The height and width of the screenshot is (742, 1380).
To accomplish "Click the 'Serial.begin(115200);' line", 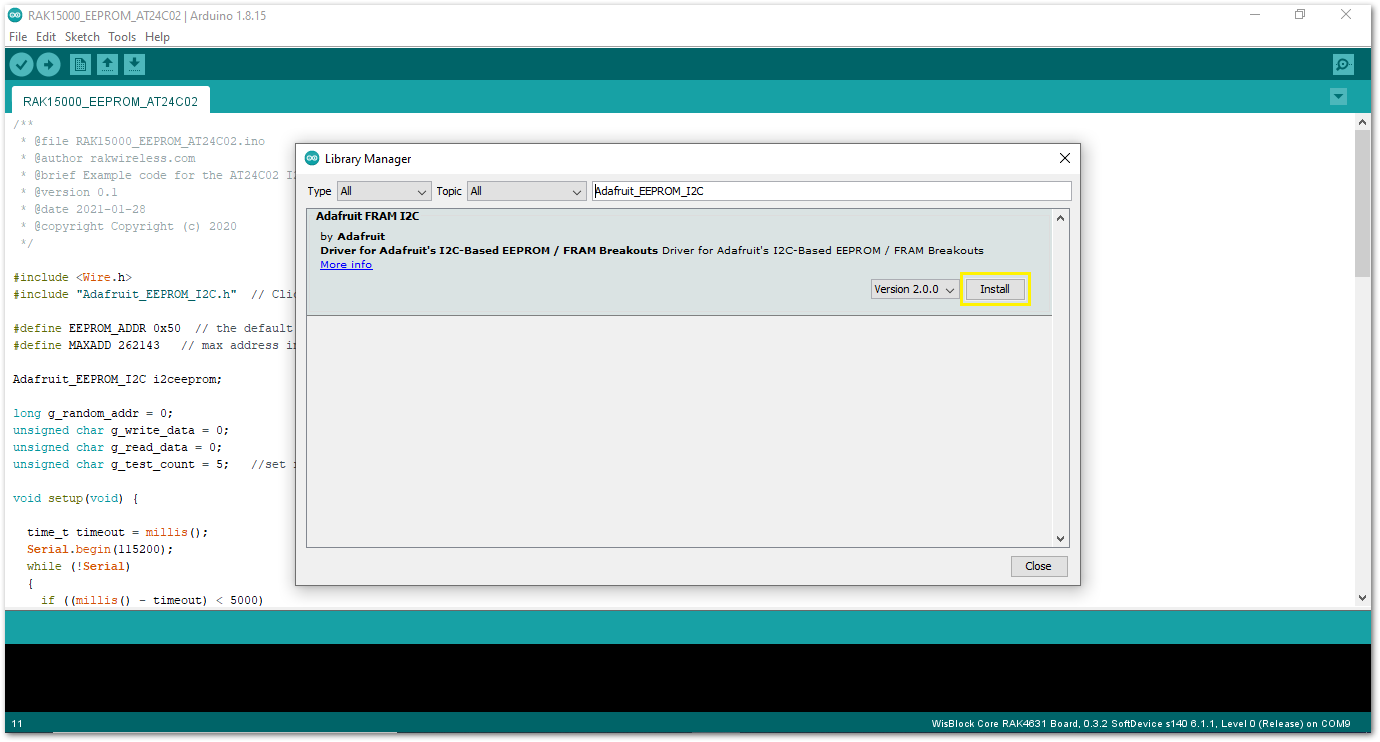I will click(100, 549).
